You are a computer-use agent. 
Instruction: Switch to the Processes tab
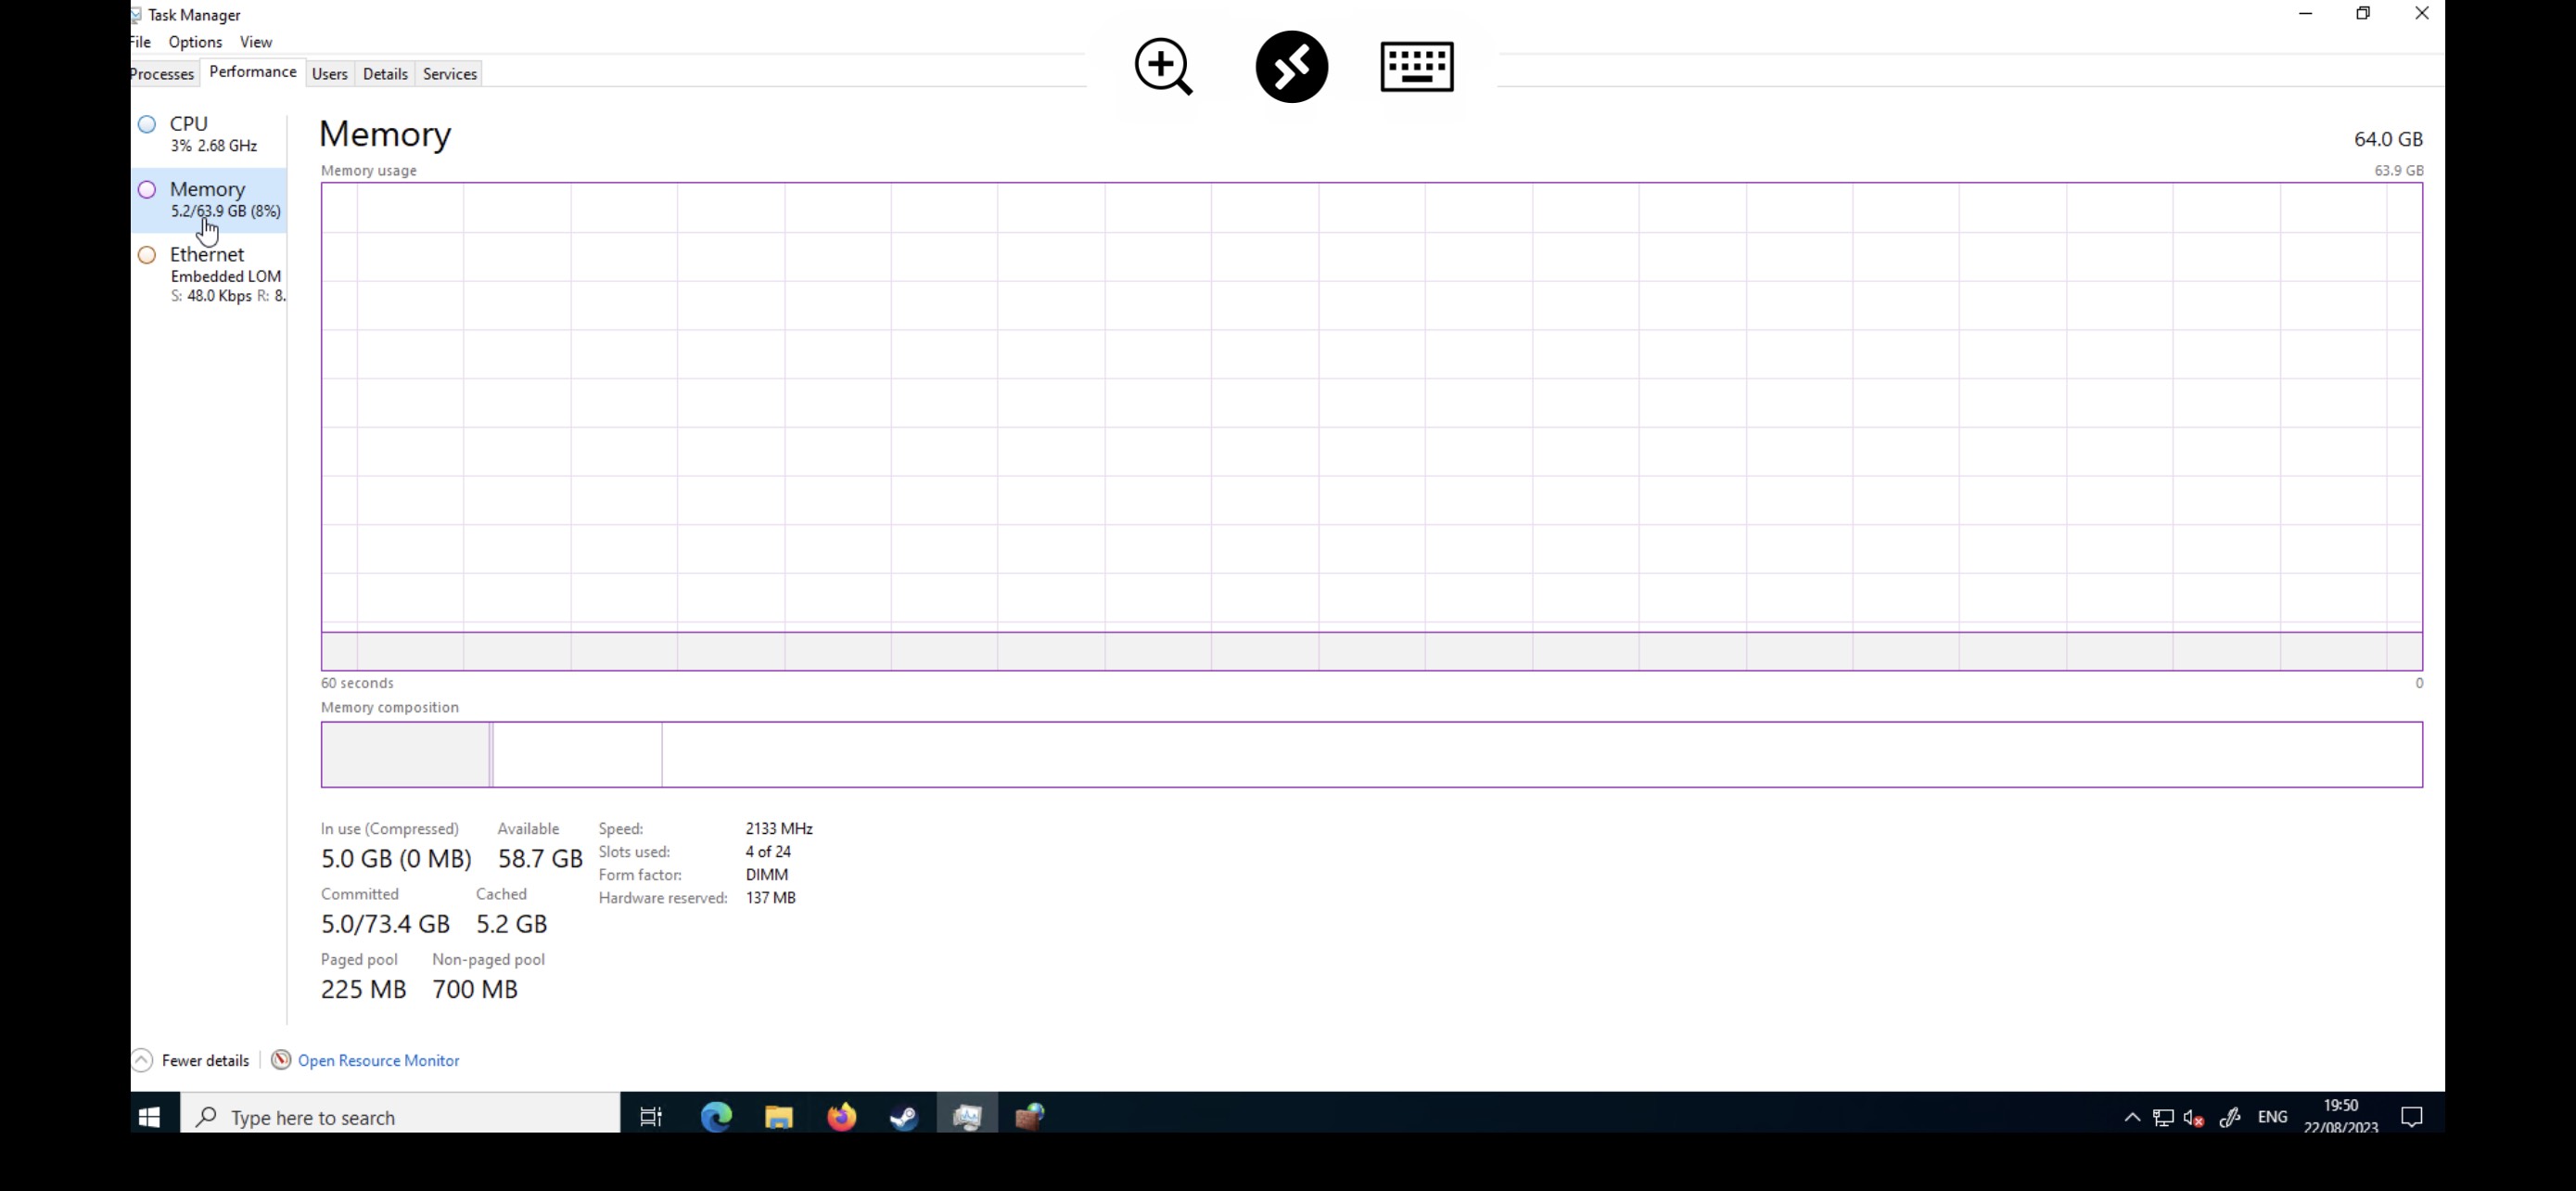[163, 74]
